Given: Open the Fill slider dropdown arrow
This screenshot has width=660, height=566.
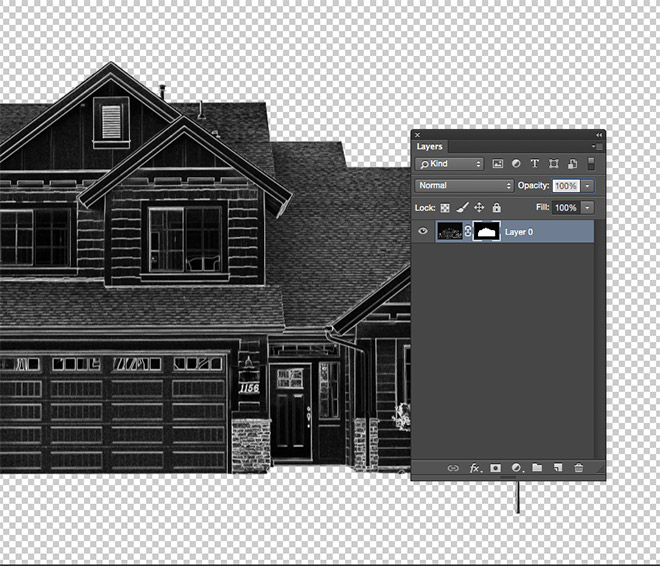Looking at the screenshot, I should pyautogui.click(x=587, y=207).
